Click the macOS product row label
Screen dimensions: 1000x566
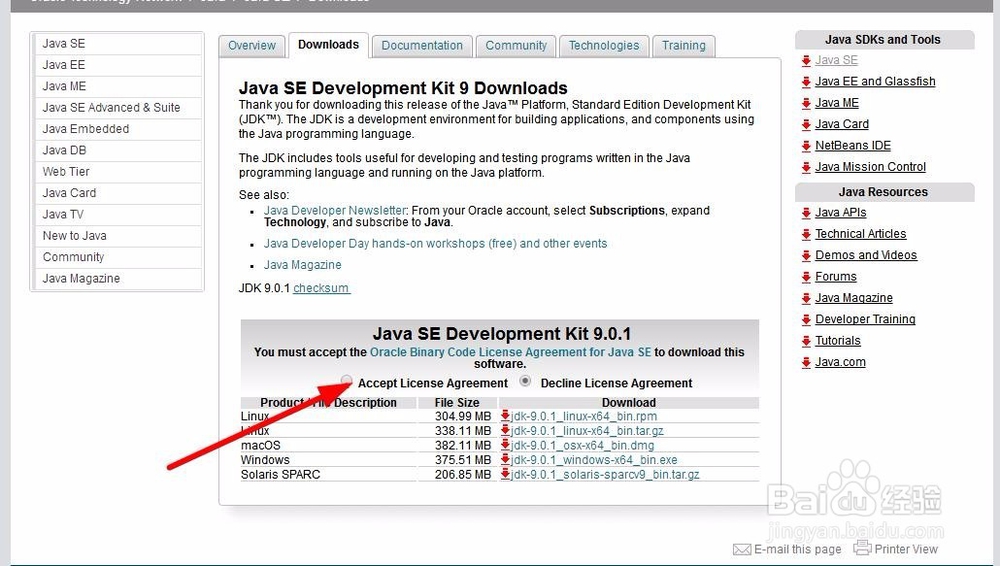pos(261,445)
